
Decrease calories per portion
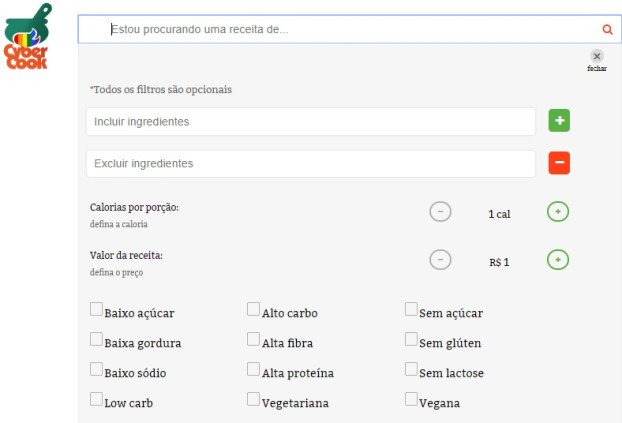(x=440, y=212)
